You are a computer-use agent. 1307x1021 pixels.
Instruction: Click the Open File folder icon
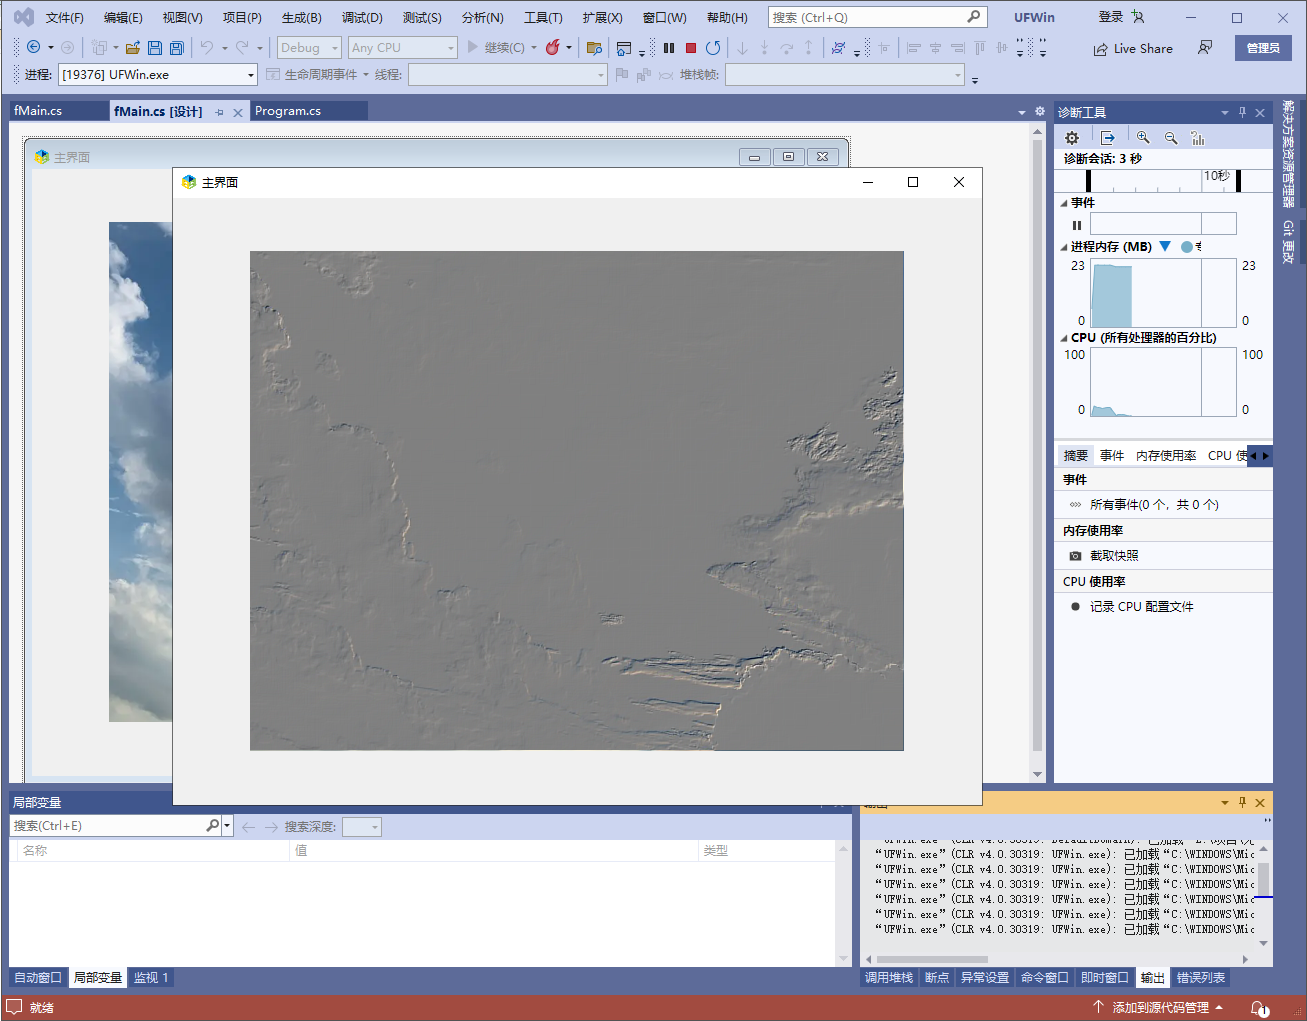(132, 47)
